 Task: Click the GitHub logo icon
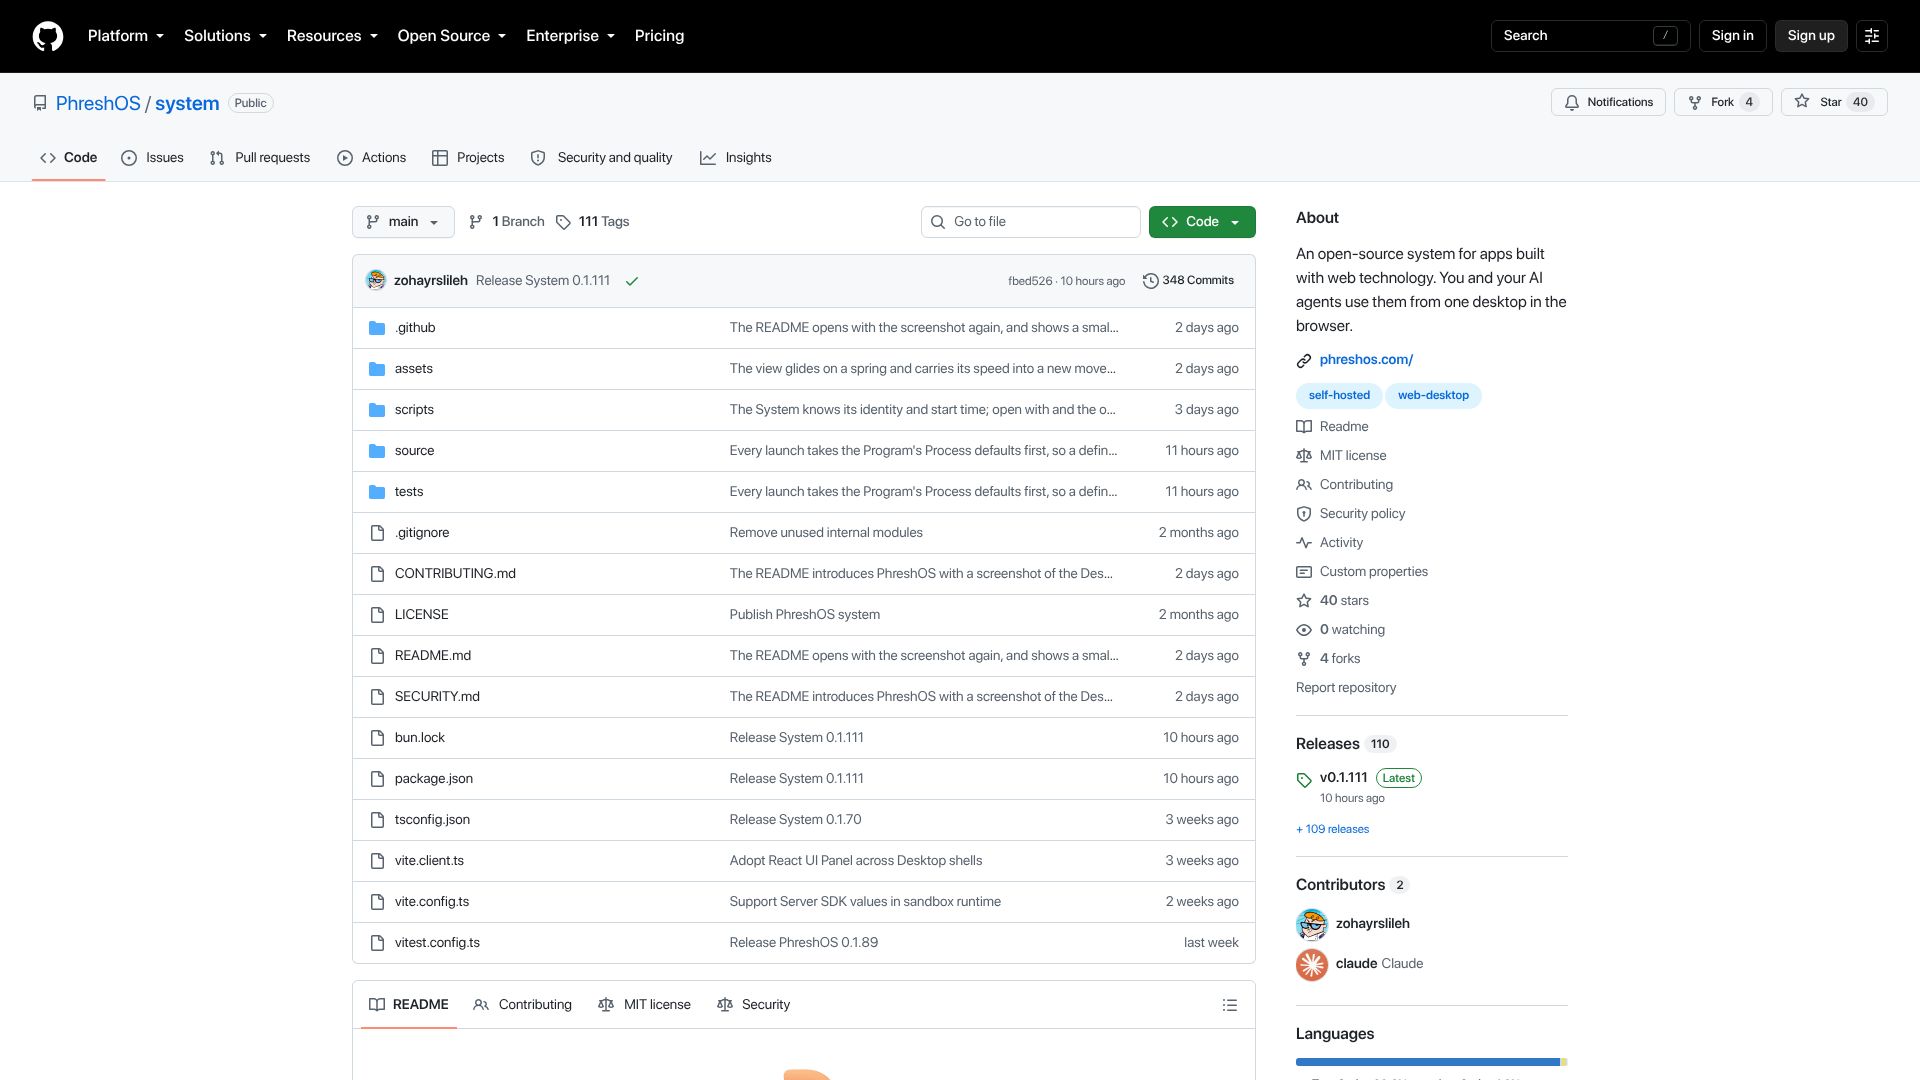click(x=48, y=36)
